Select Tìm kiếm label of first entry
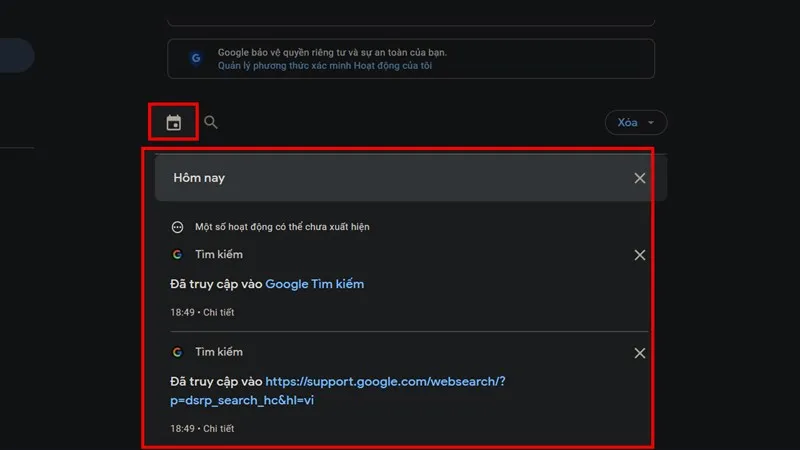This screenshot has height=450, width=800. coord(218,255)
